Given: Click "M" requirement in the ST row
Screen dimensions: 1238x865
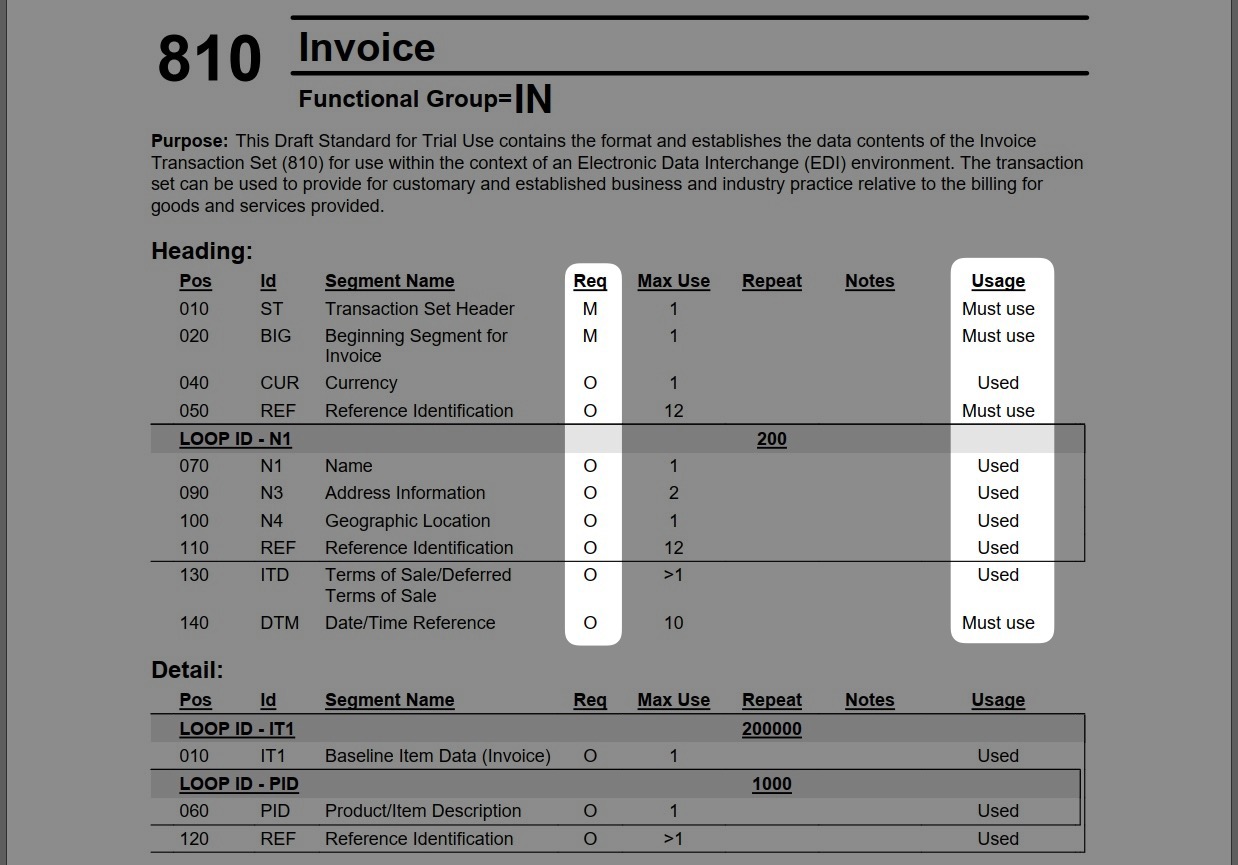Looking at the screenshot, I should pyautogui.click(x=590, y=309).
